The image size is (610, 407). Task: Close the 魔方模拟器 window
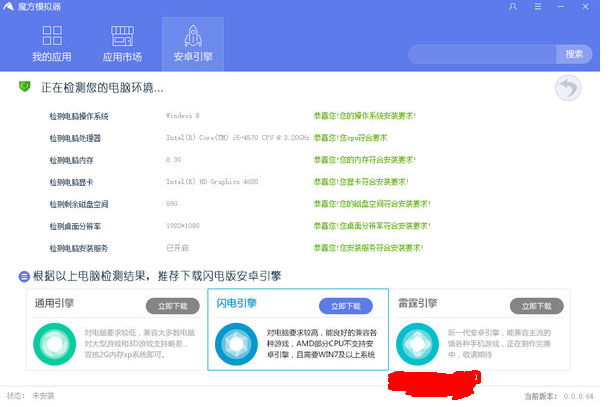click(x=585, y=7)
